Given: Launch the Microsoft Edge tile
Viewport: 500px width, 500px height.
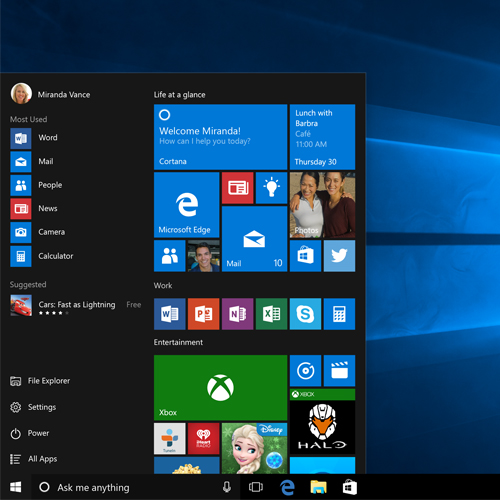Looking at the screenshot, I should [186, 205].
